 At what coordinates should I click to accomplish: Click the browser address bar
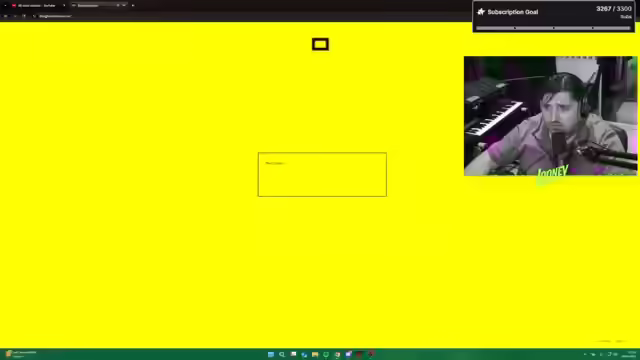tap(245, 16)
